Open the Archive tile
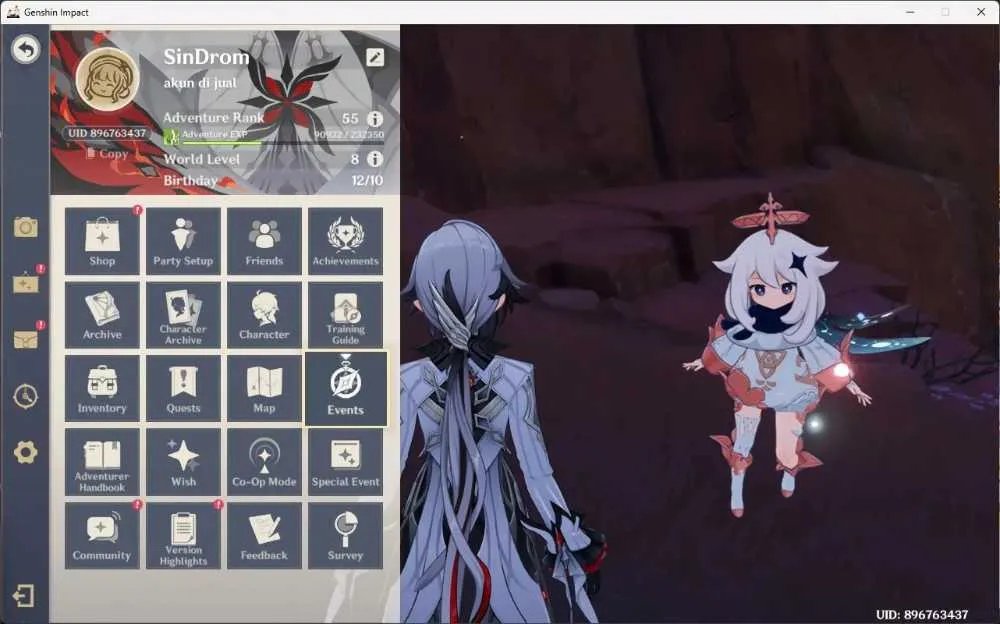The image size is (1000, 624). (x=102, y=315)
